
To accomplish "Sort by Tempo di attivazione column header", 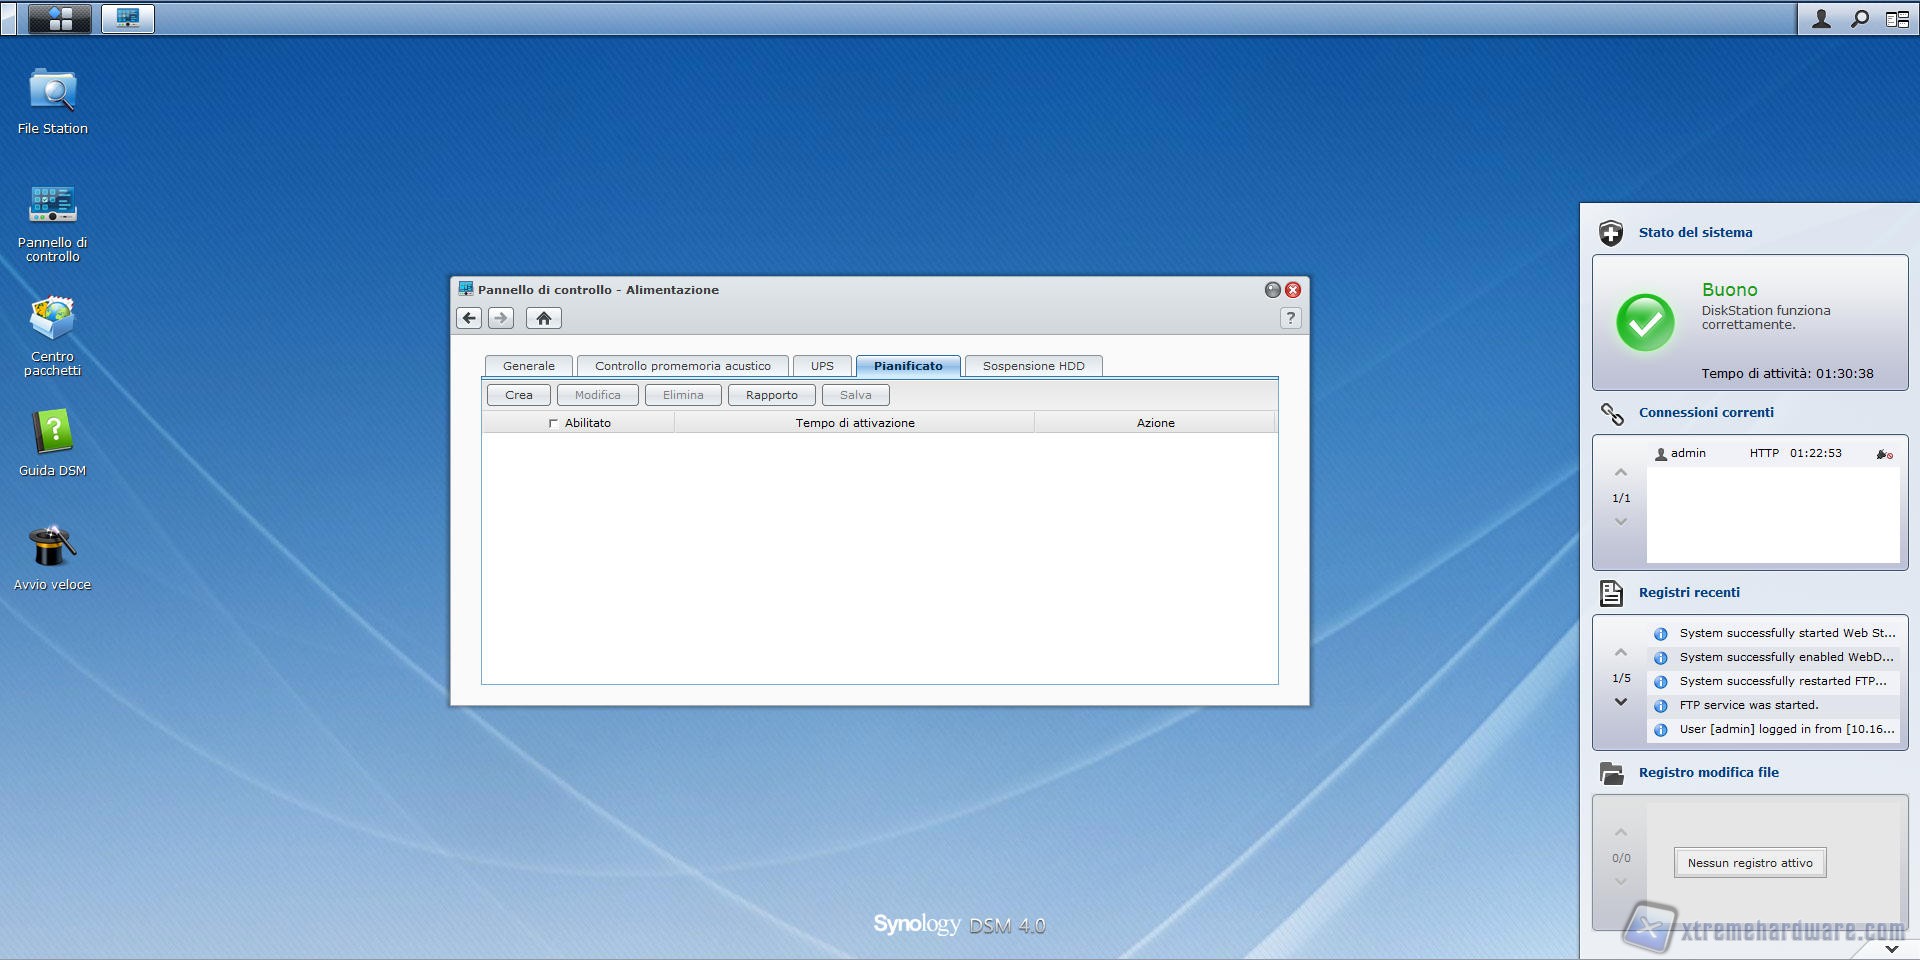I will [x=855, y=423].
